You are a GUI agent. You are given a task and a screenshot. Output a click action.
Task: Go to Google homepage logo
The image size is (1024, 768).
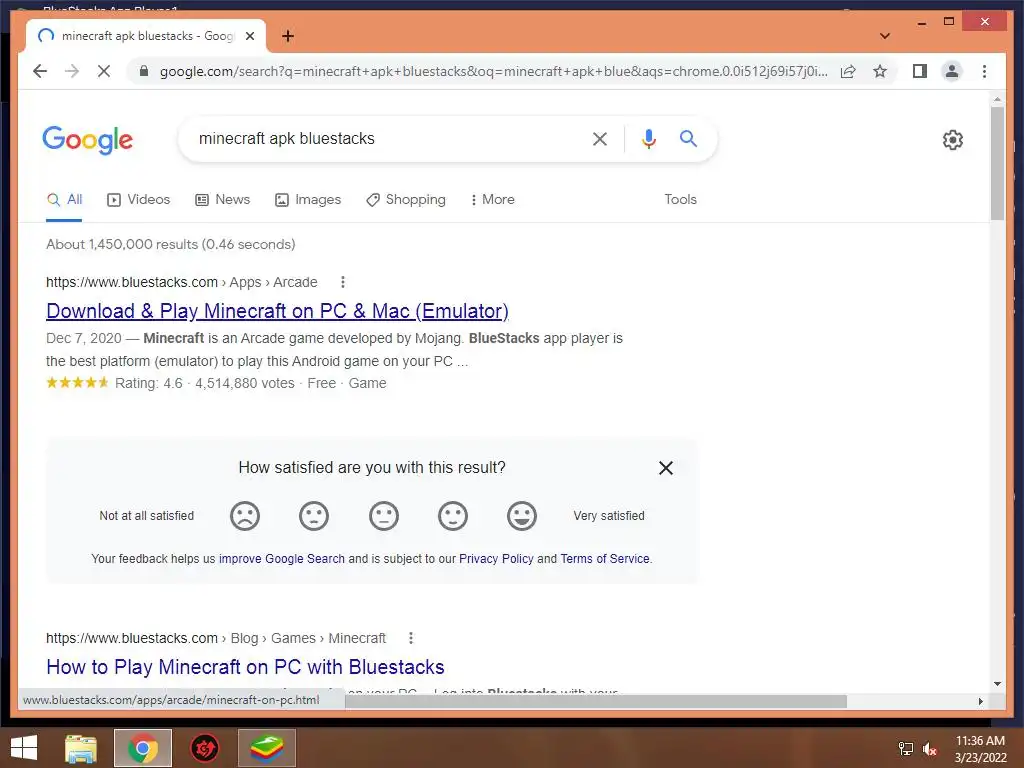(88, 140)
